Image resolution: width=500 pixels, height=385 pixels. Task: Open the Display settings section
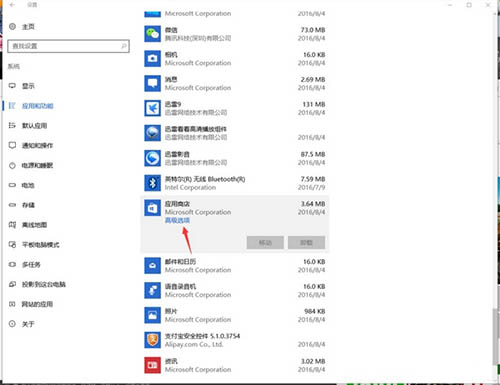[x=28, y=86]
